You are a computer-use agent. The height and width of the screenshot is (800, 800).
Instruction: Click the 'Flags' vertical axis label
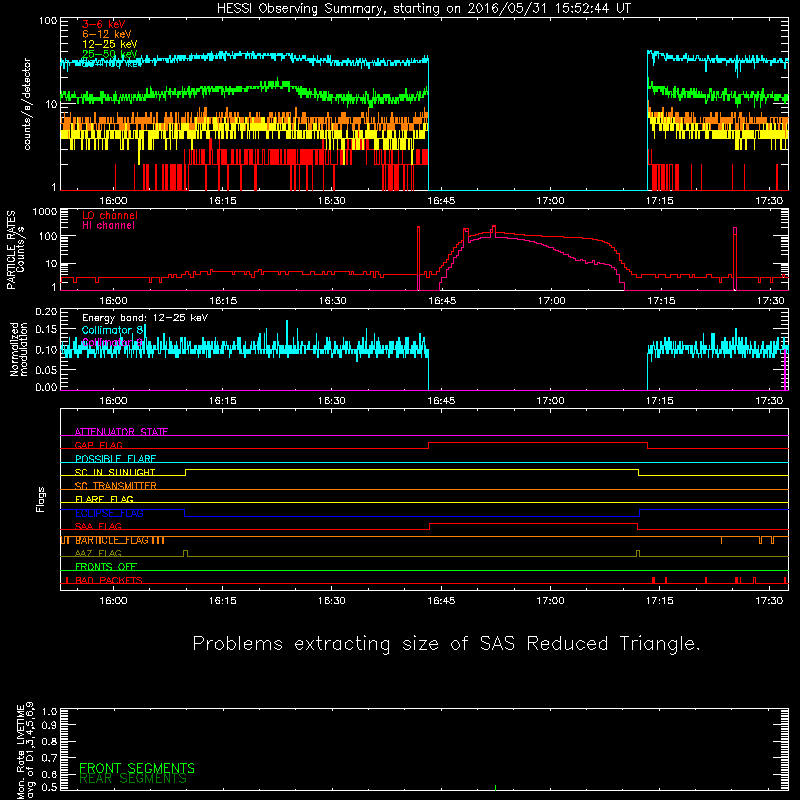coord(40,499)
